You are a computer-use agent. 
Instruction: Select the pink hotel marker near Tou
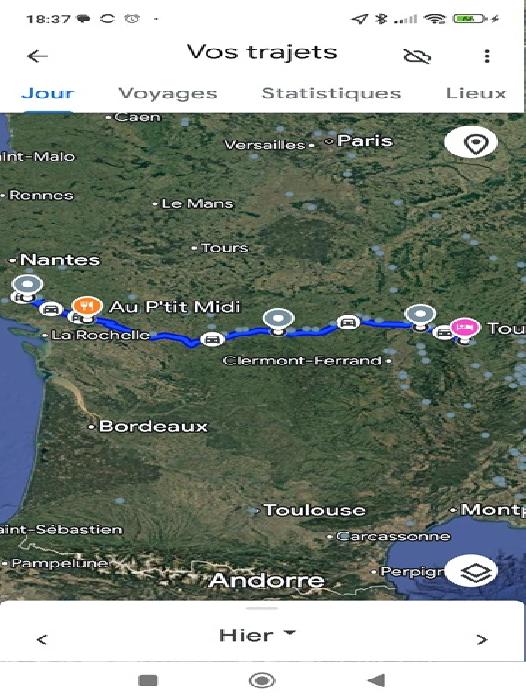[465, 329]
